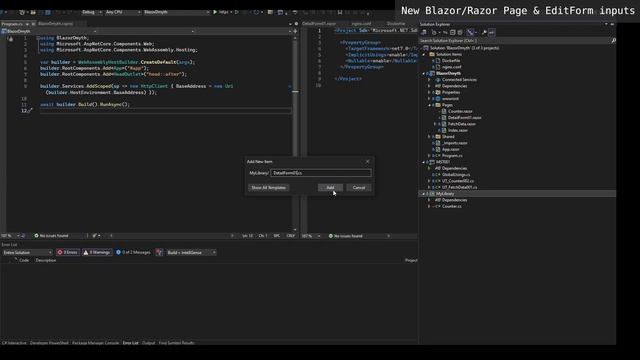Toggle Preview Selected Items in Solution Explorer
The width and height of the screenshot is (640, 360).
(x=492, y=32)
